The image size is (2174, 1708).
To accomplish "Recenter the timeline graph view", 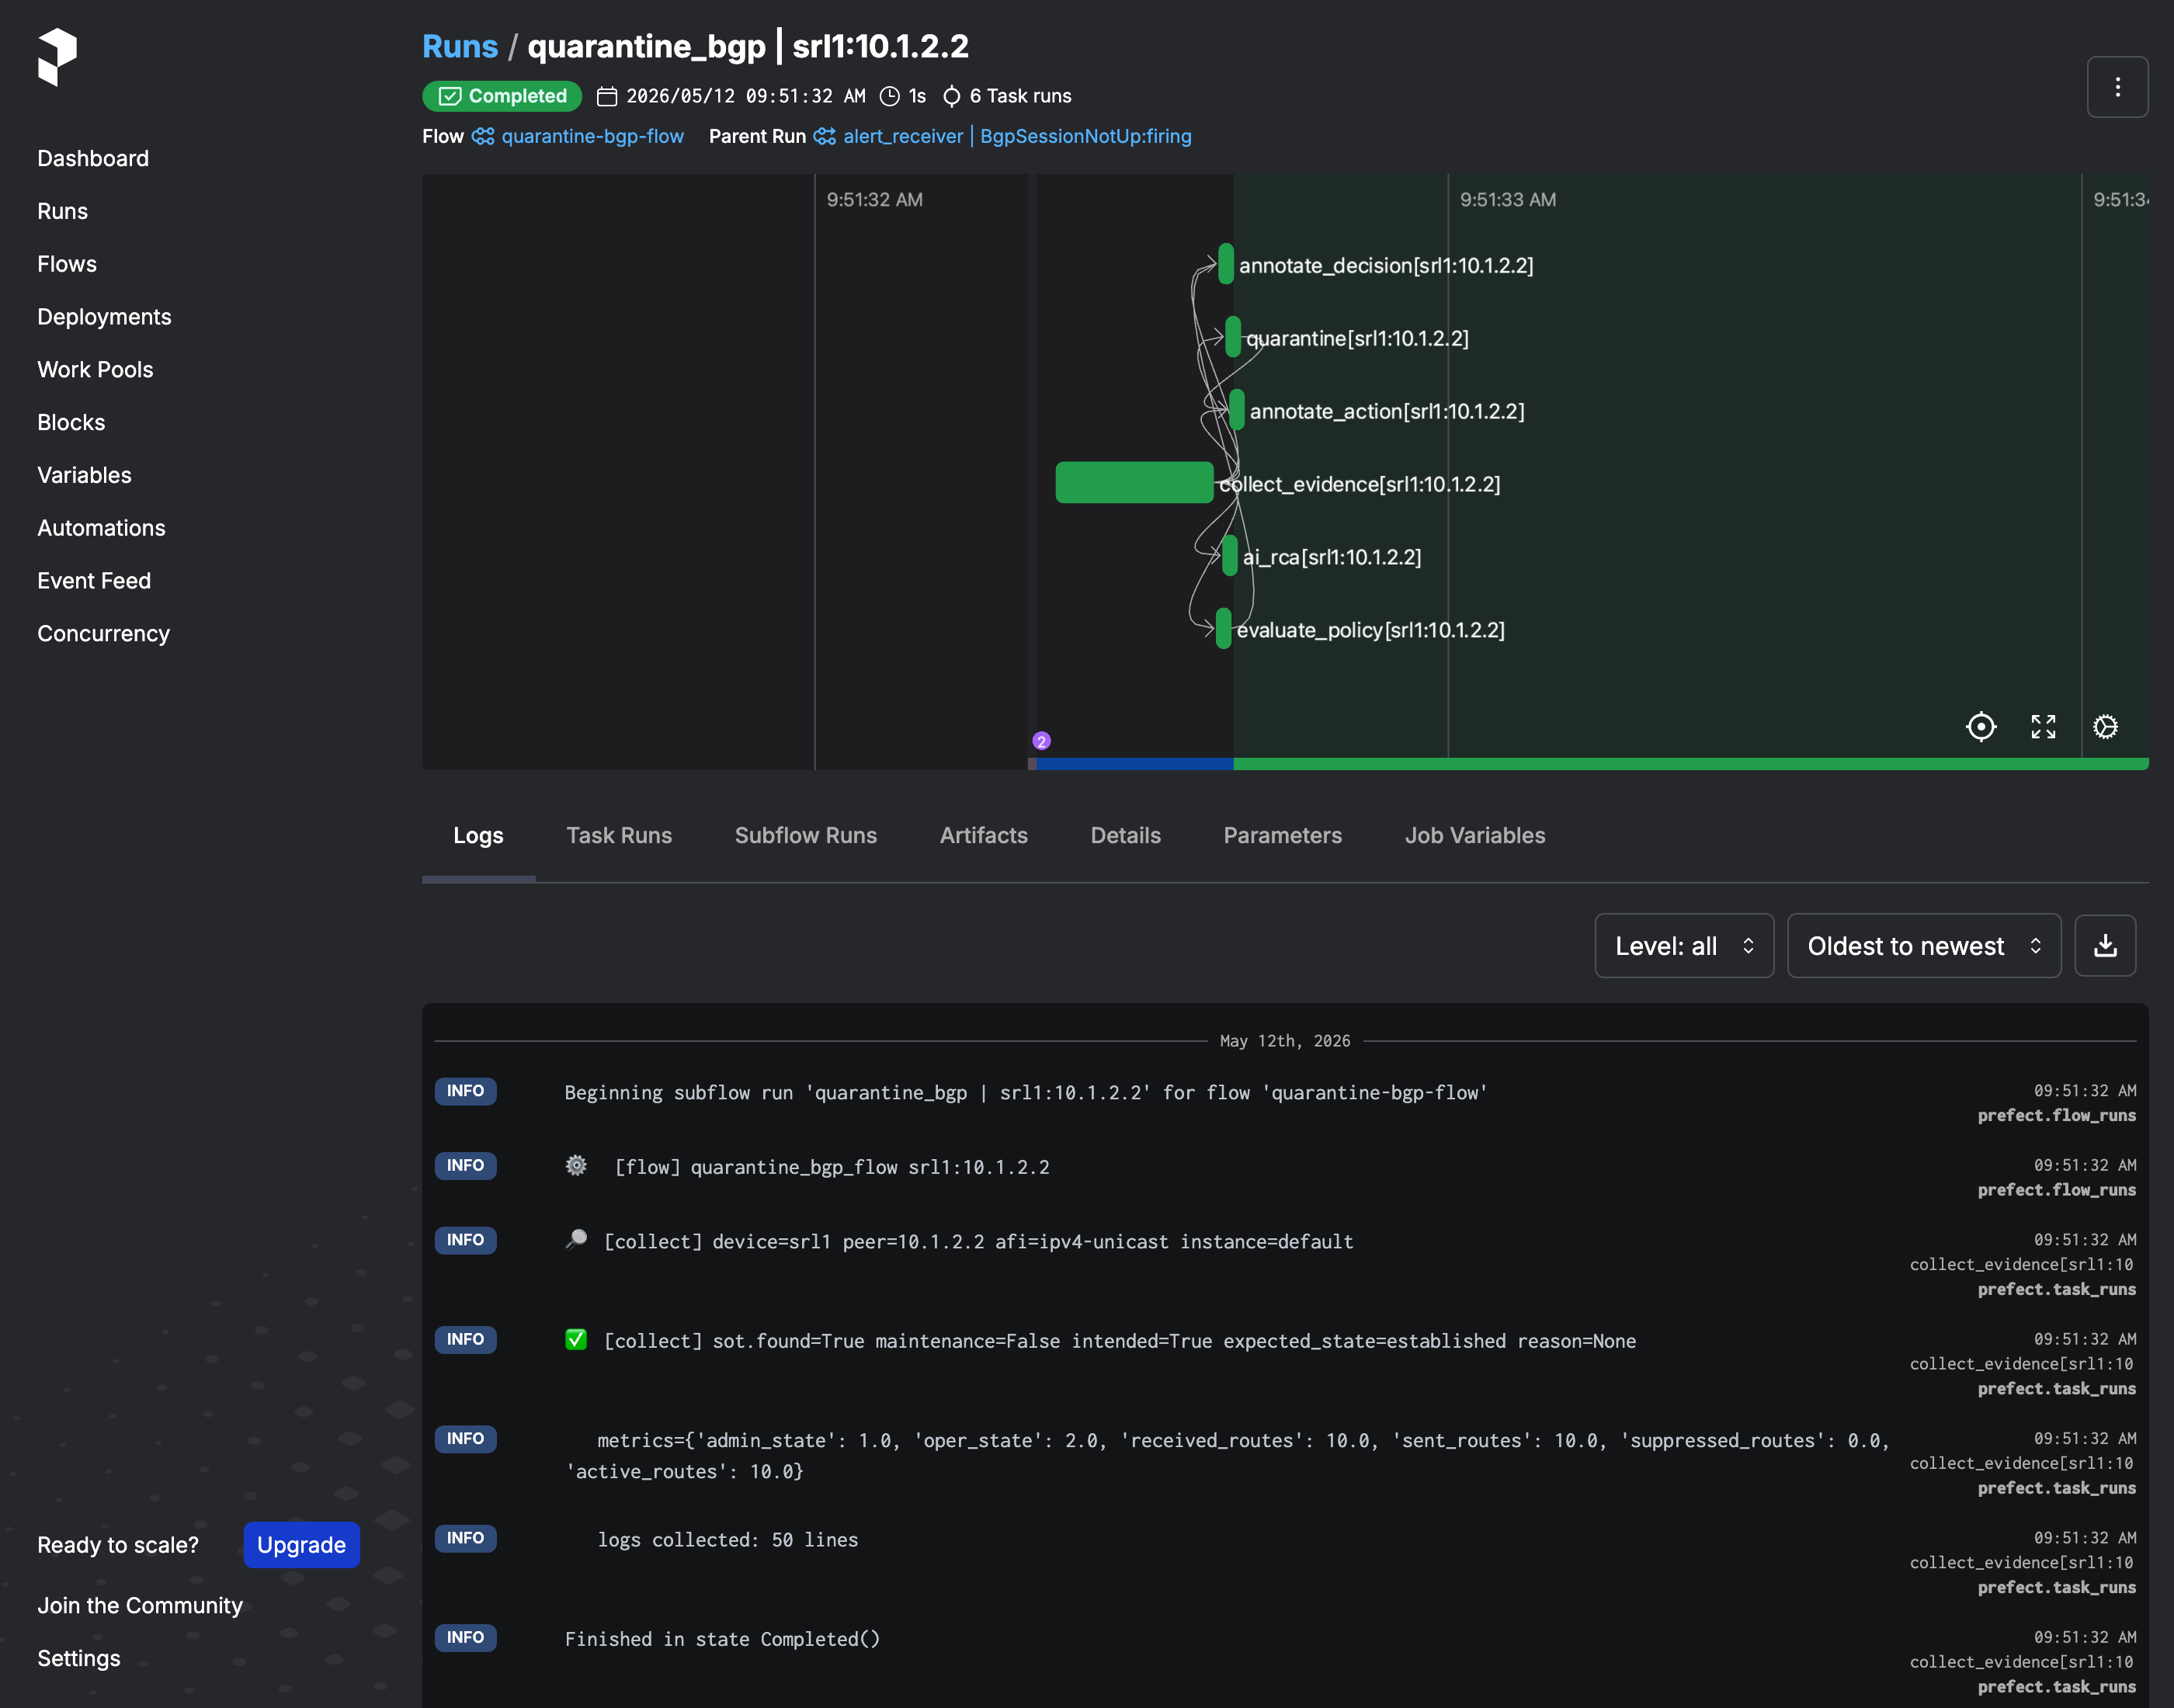I will pos(1980,727).
